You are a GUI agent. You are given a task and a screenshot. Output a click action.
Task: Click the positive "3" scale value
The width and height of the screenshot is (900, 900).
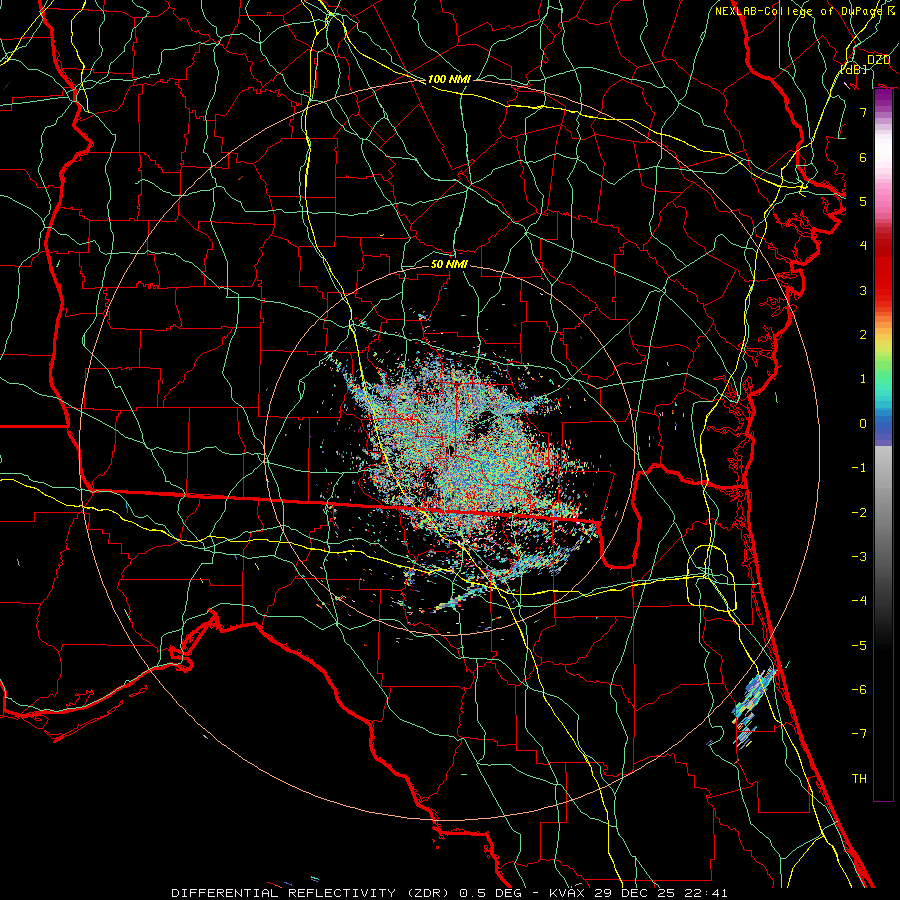(863, 290)
